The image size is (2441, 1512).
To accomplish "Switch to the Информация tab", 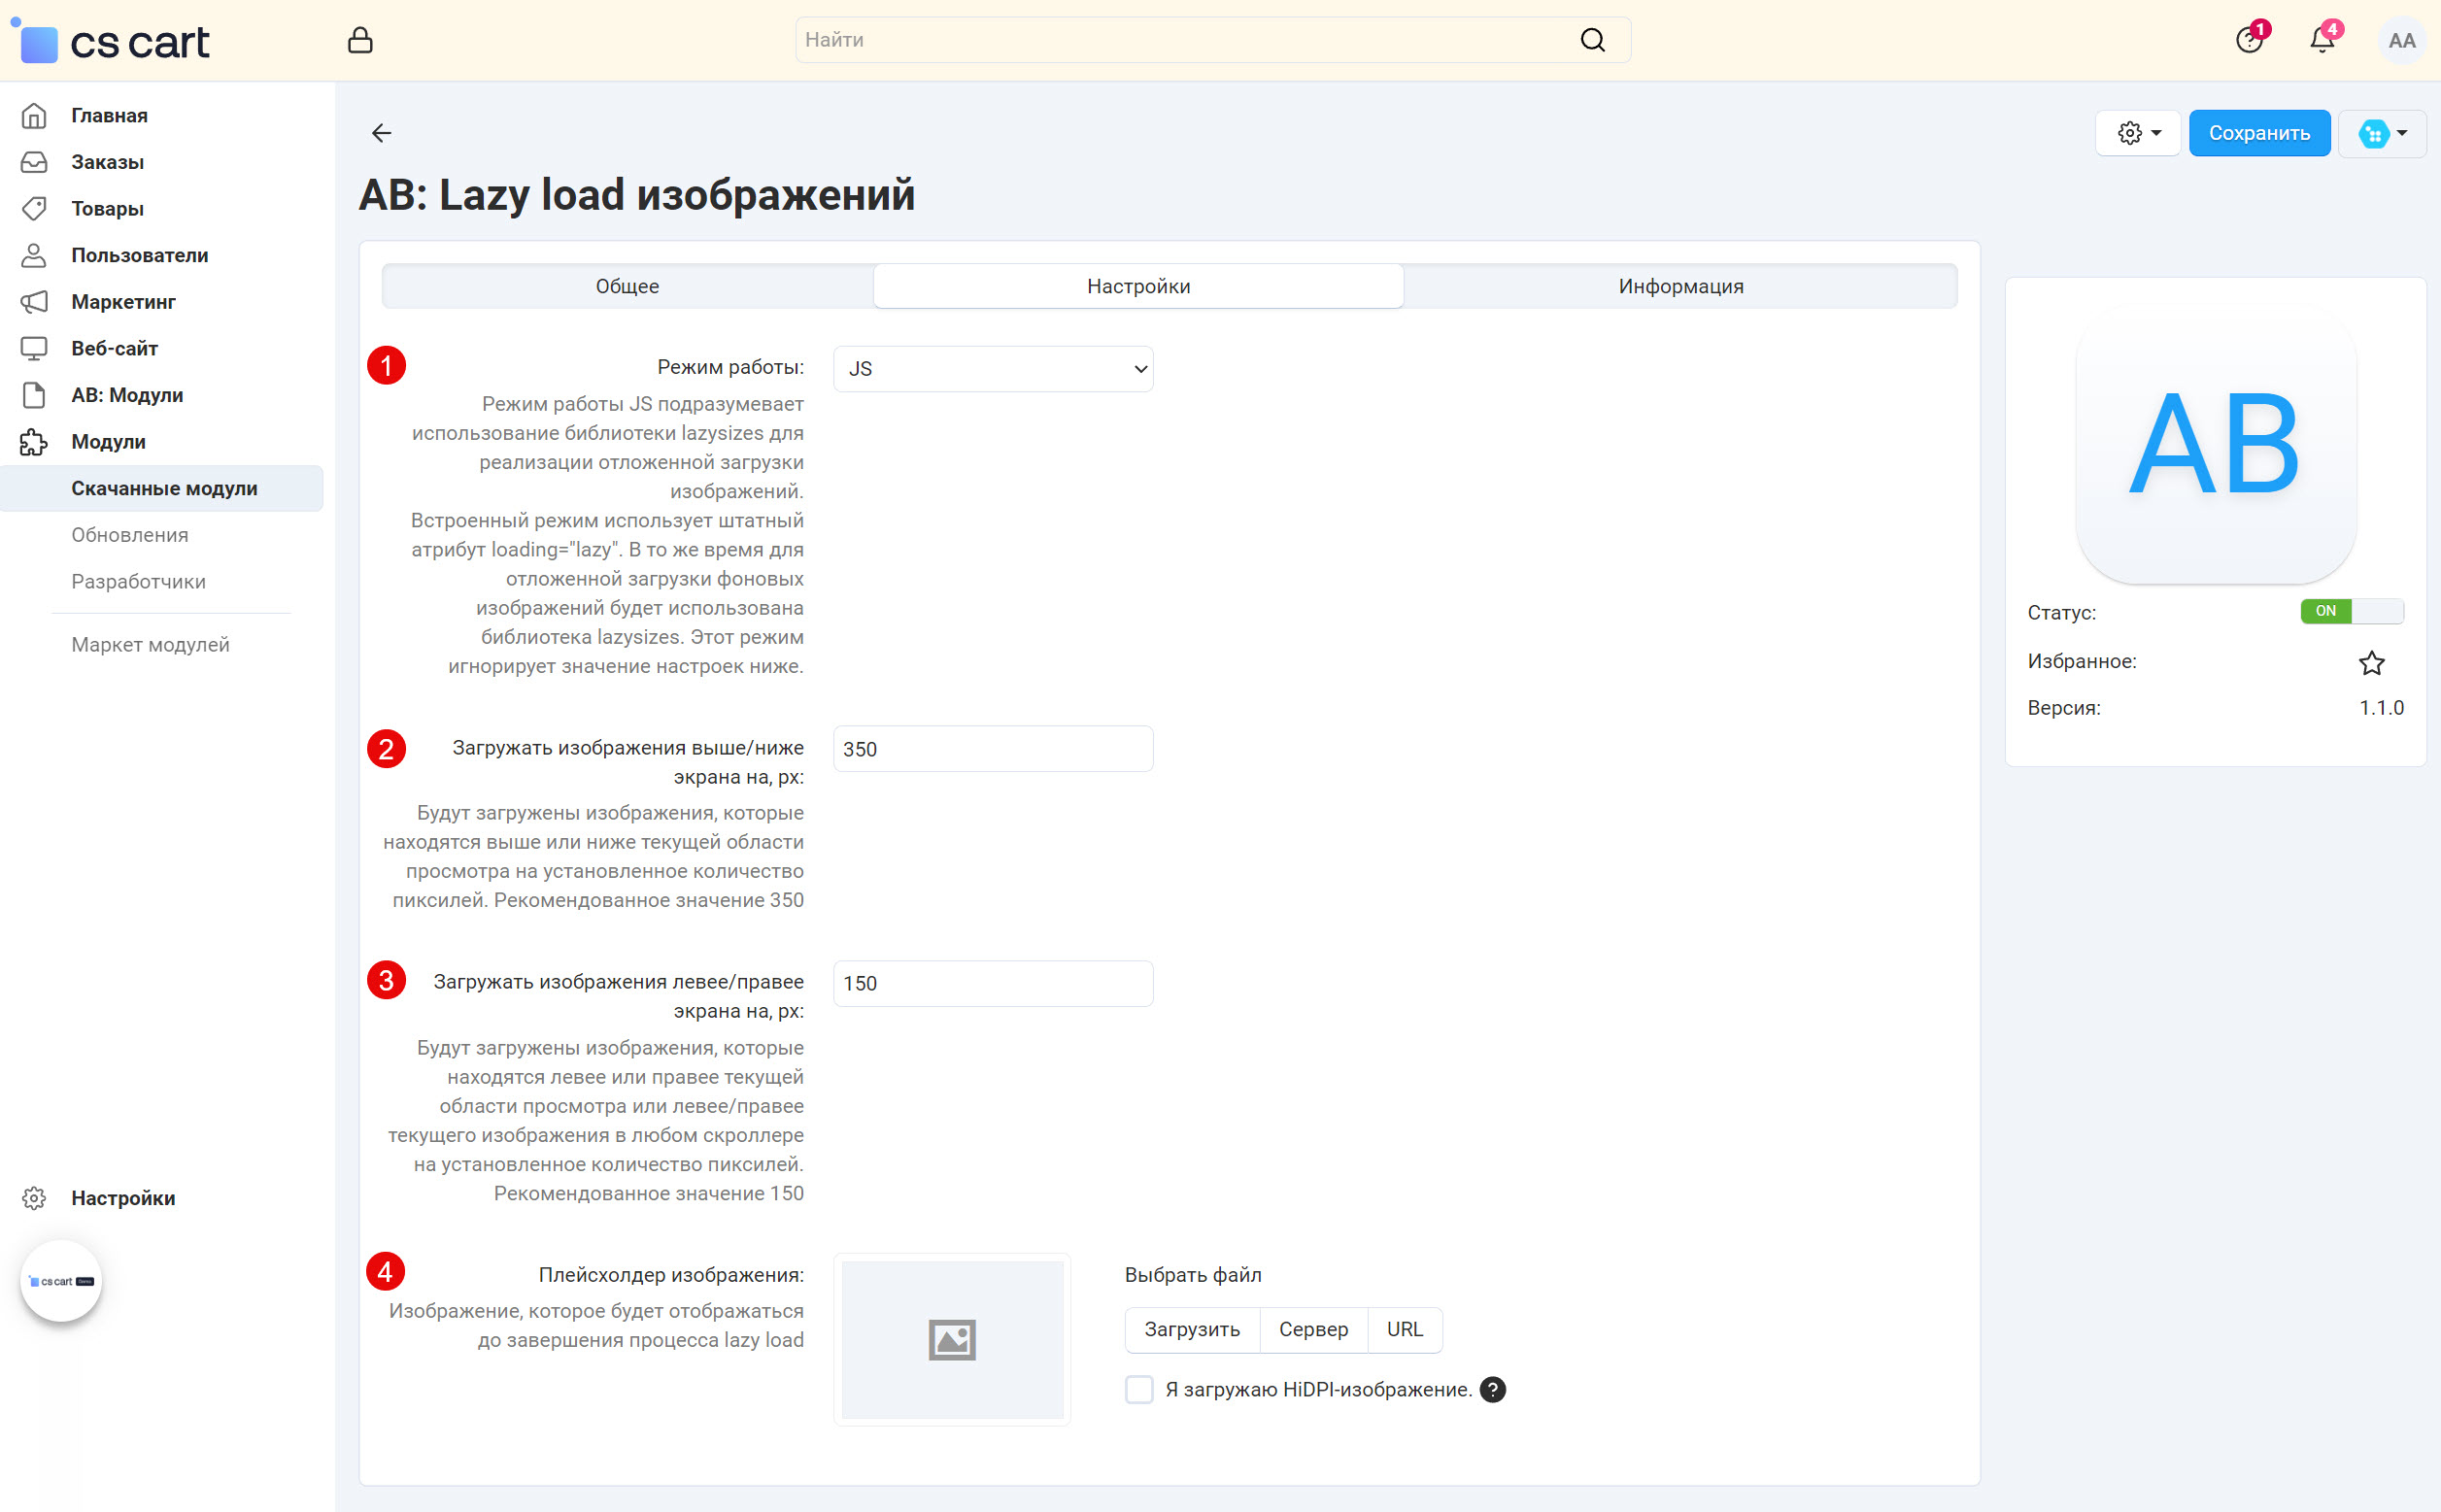I will (1680, 286).
